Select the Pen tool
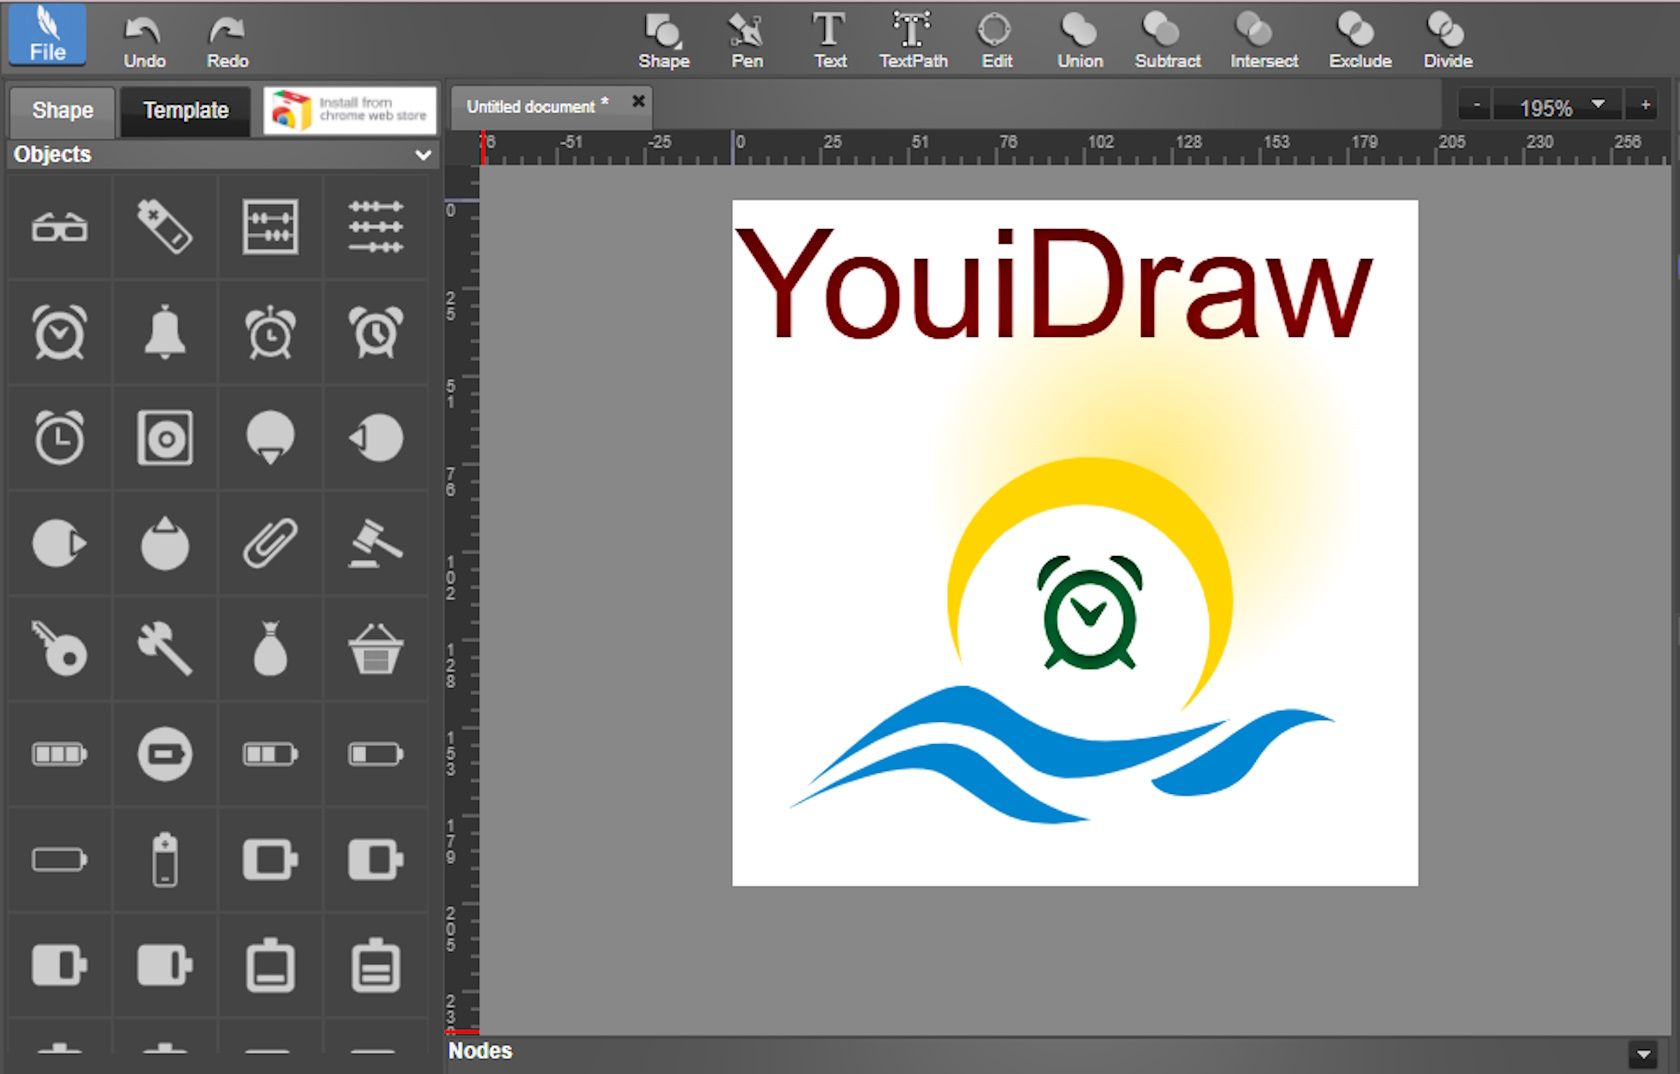Screen dimensions: 1680x1074 click(x=746, y=38)
